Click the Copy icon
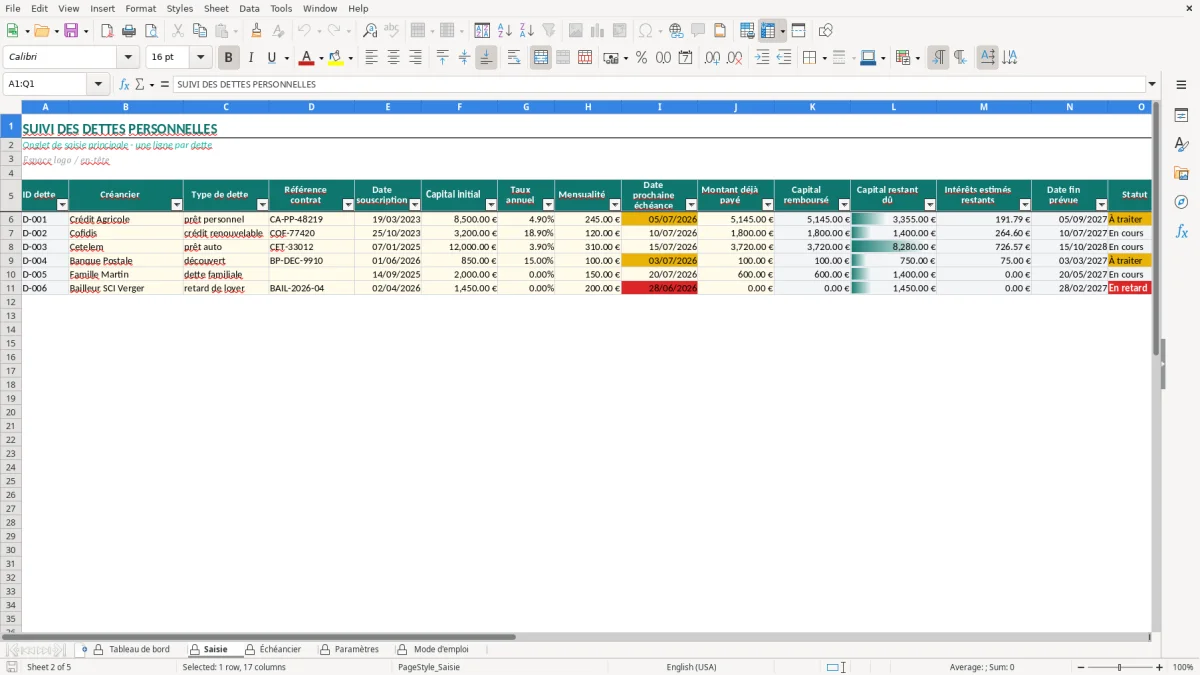This screenshot has width=1200, height=675. (200, 31)
